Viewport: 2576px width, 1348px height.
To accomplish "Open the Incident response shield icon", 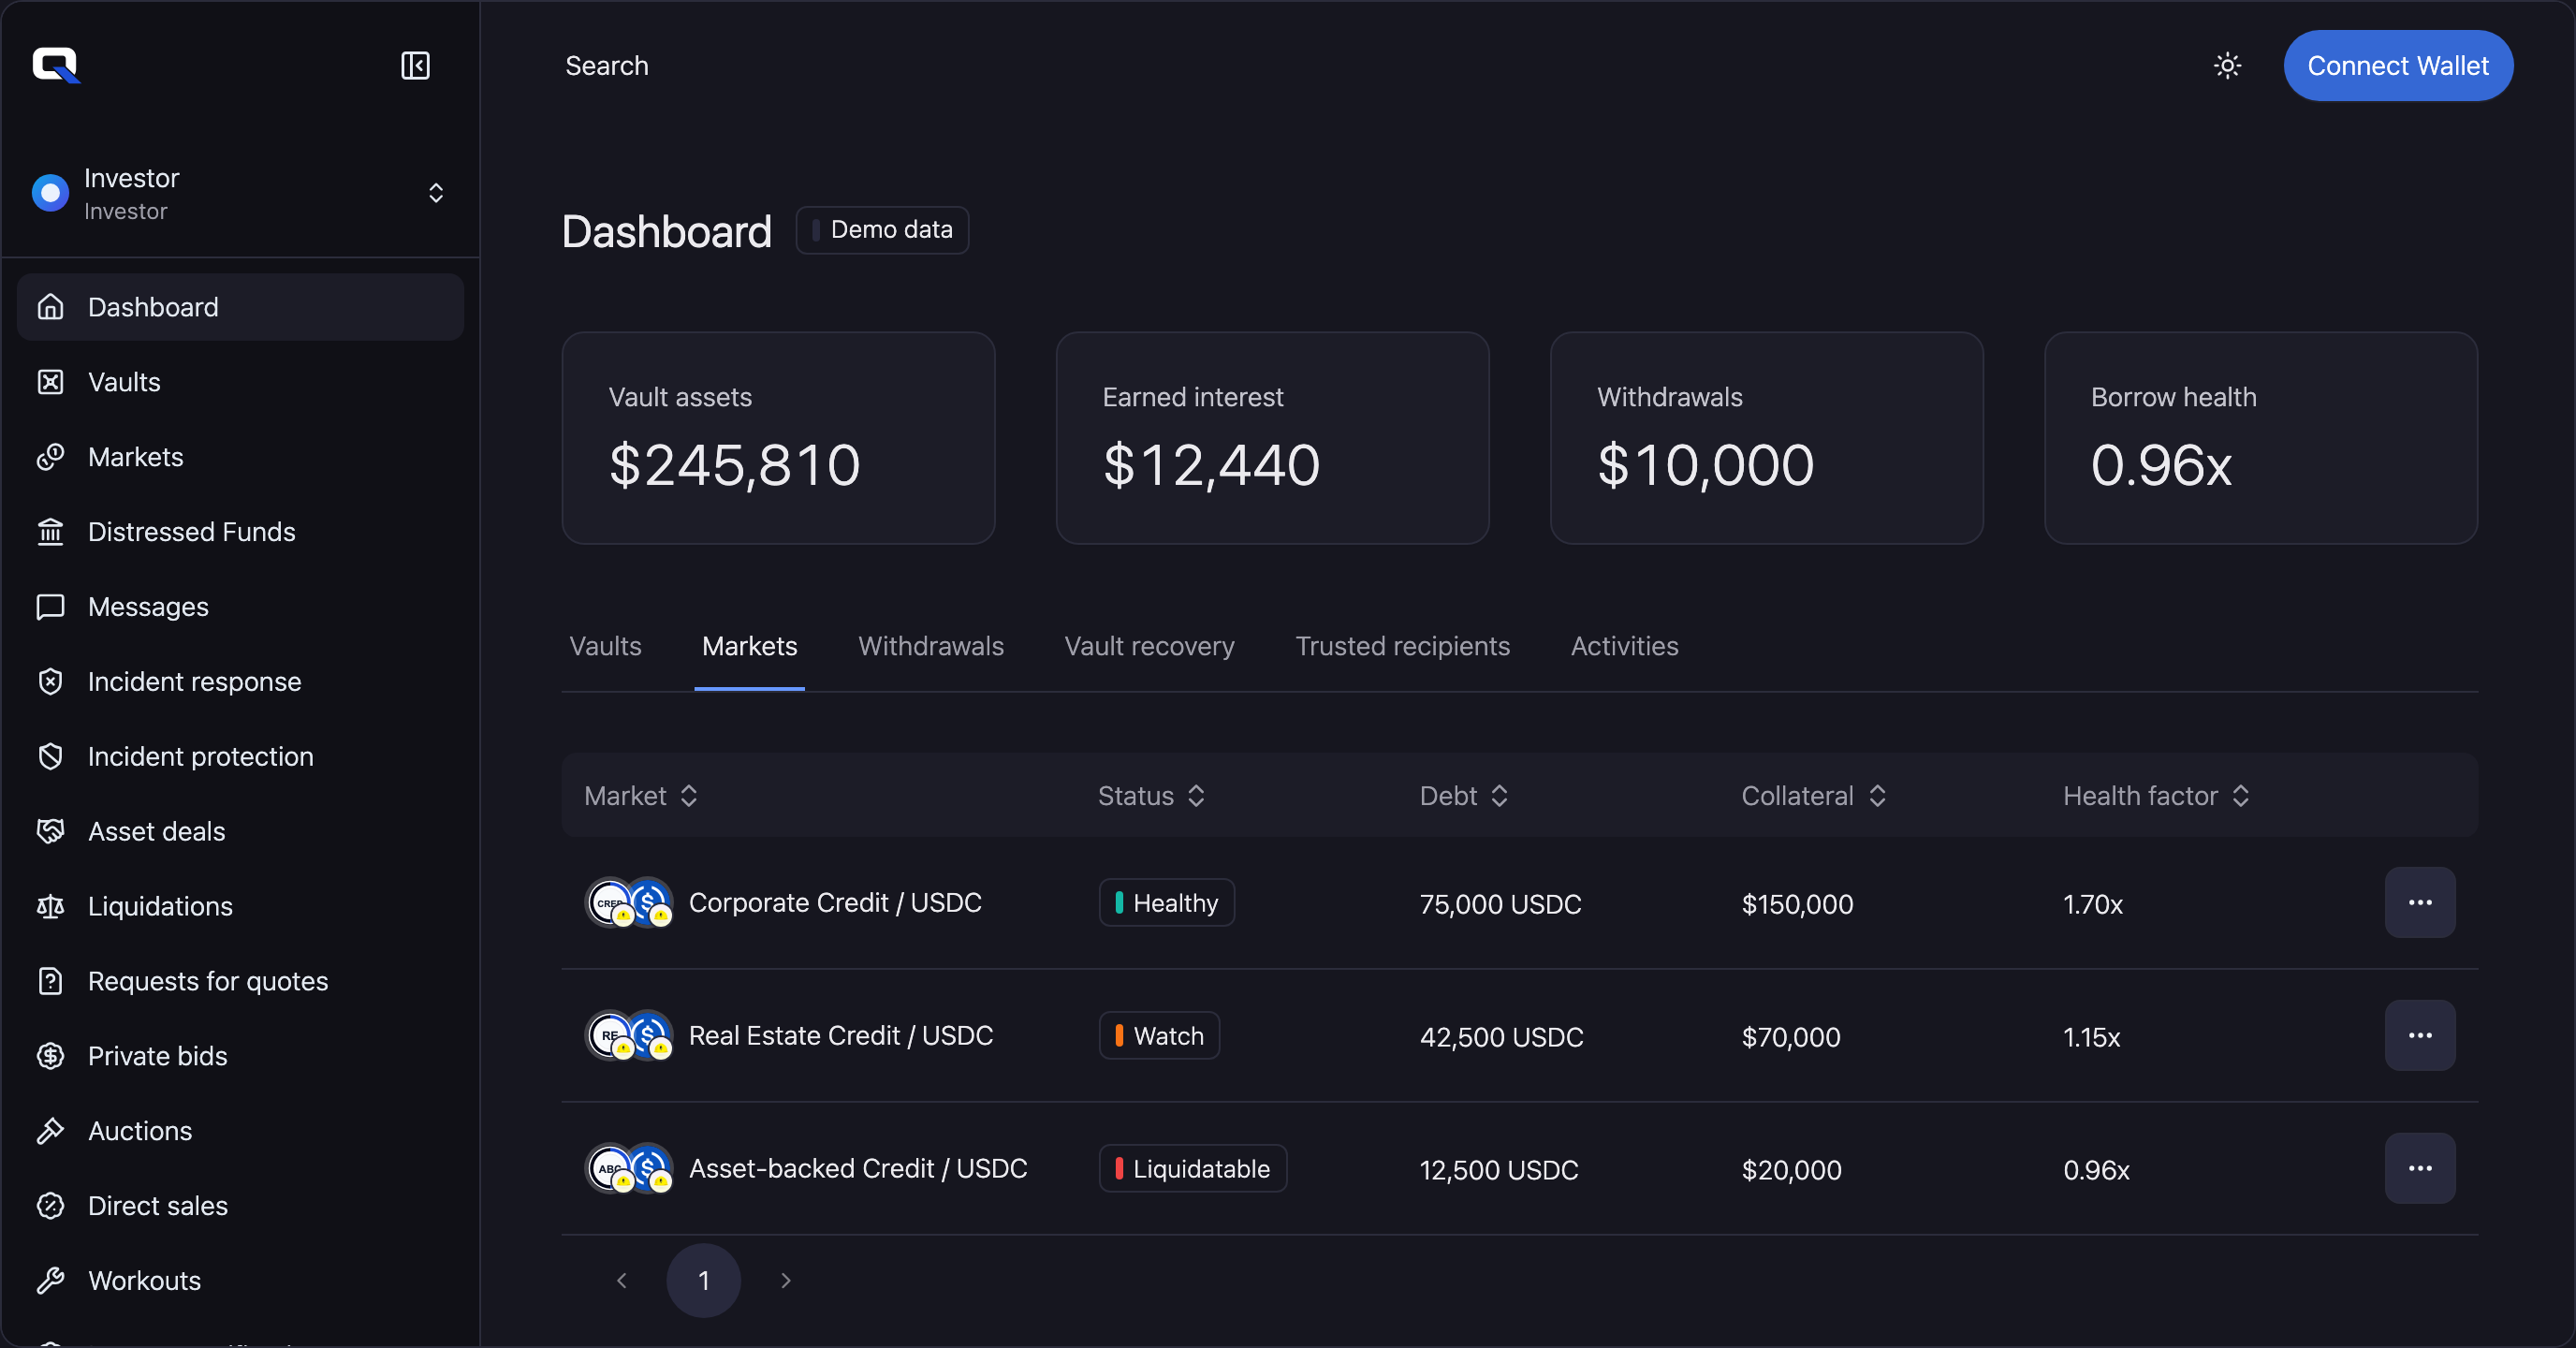I will [51, 682].
